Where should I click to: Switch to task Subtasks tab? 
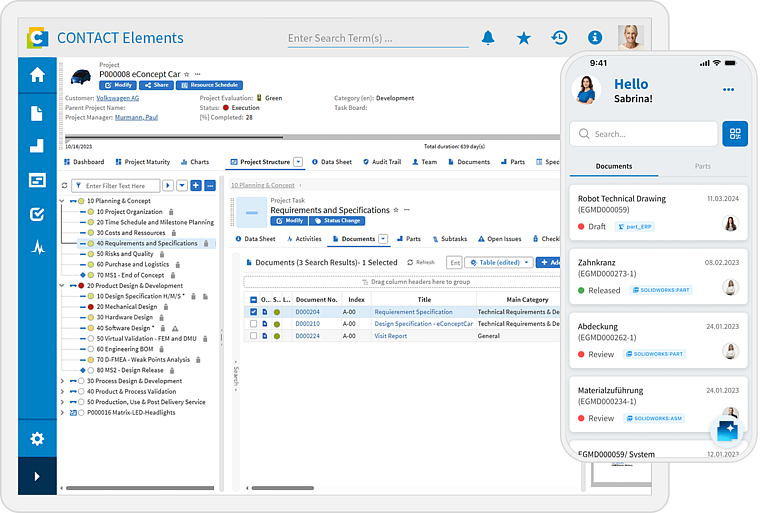tap(450, 239)
